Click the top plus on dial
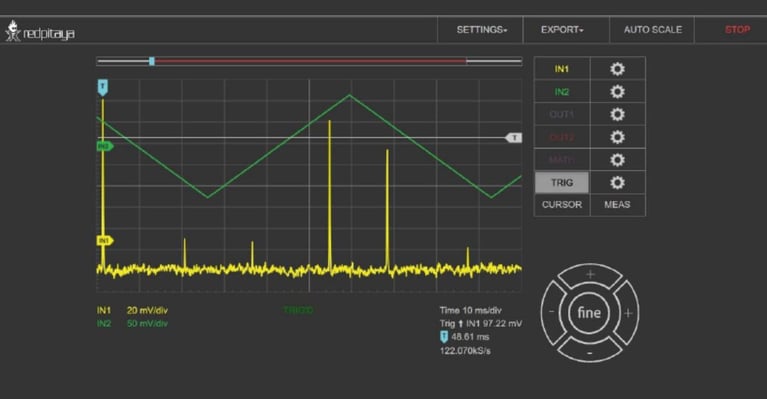The width and height of the screenshot is (767, 399). coord(590,274)
